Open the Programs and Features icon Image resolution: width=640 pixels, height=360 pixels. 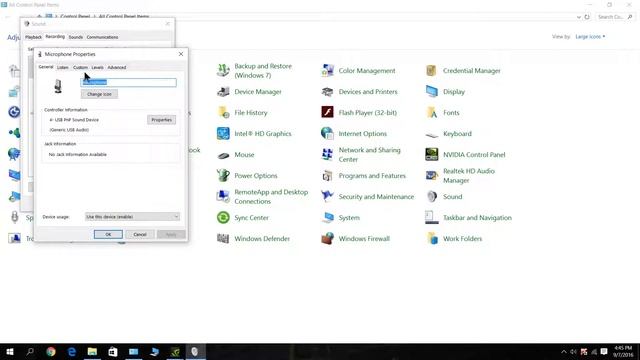click(x=327, y=176)
